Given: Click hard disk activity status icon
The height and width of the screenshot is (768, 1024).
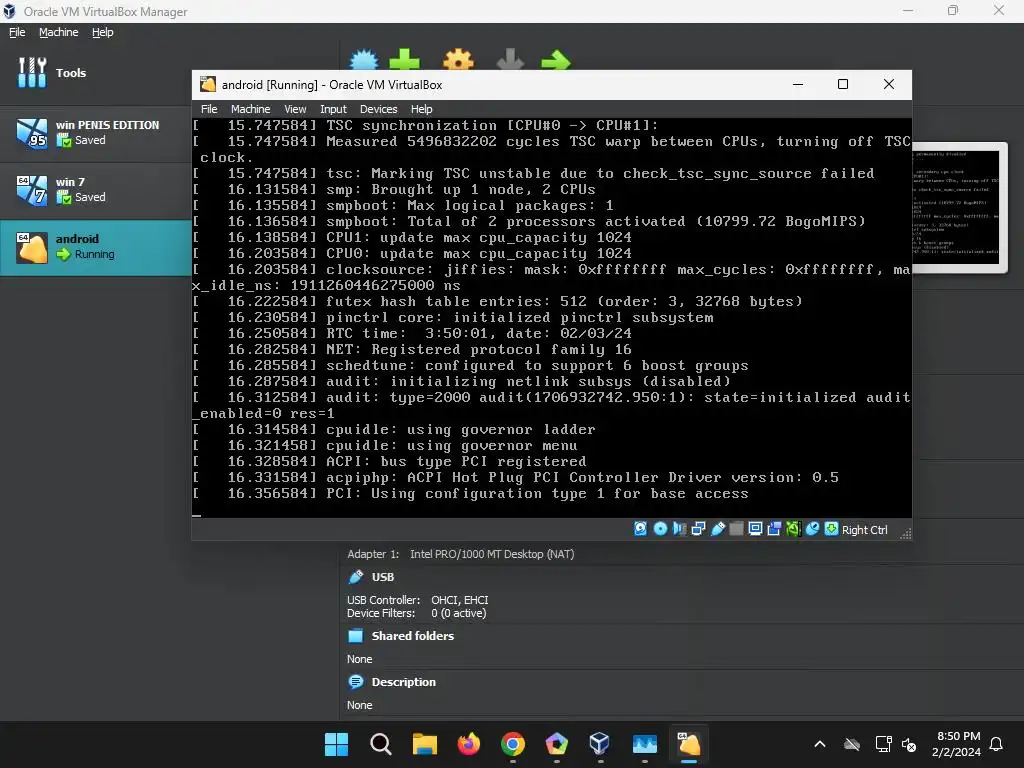Looking at the screenshot, I should point(641,529).
